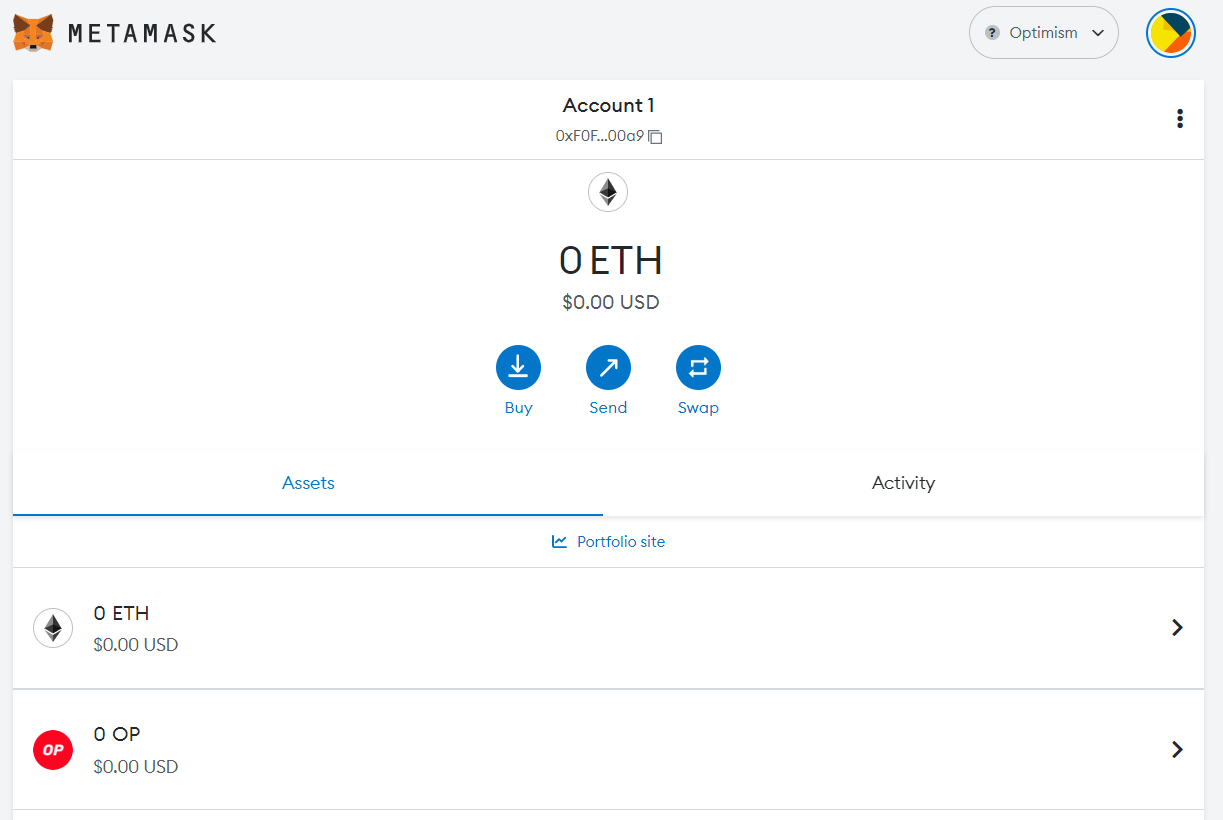Open the Portfolio site link

(x=608, y=541)
